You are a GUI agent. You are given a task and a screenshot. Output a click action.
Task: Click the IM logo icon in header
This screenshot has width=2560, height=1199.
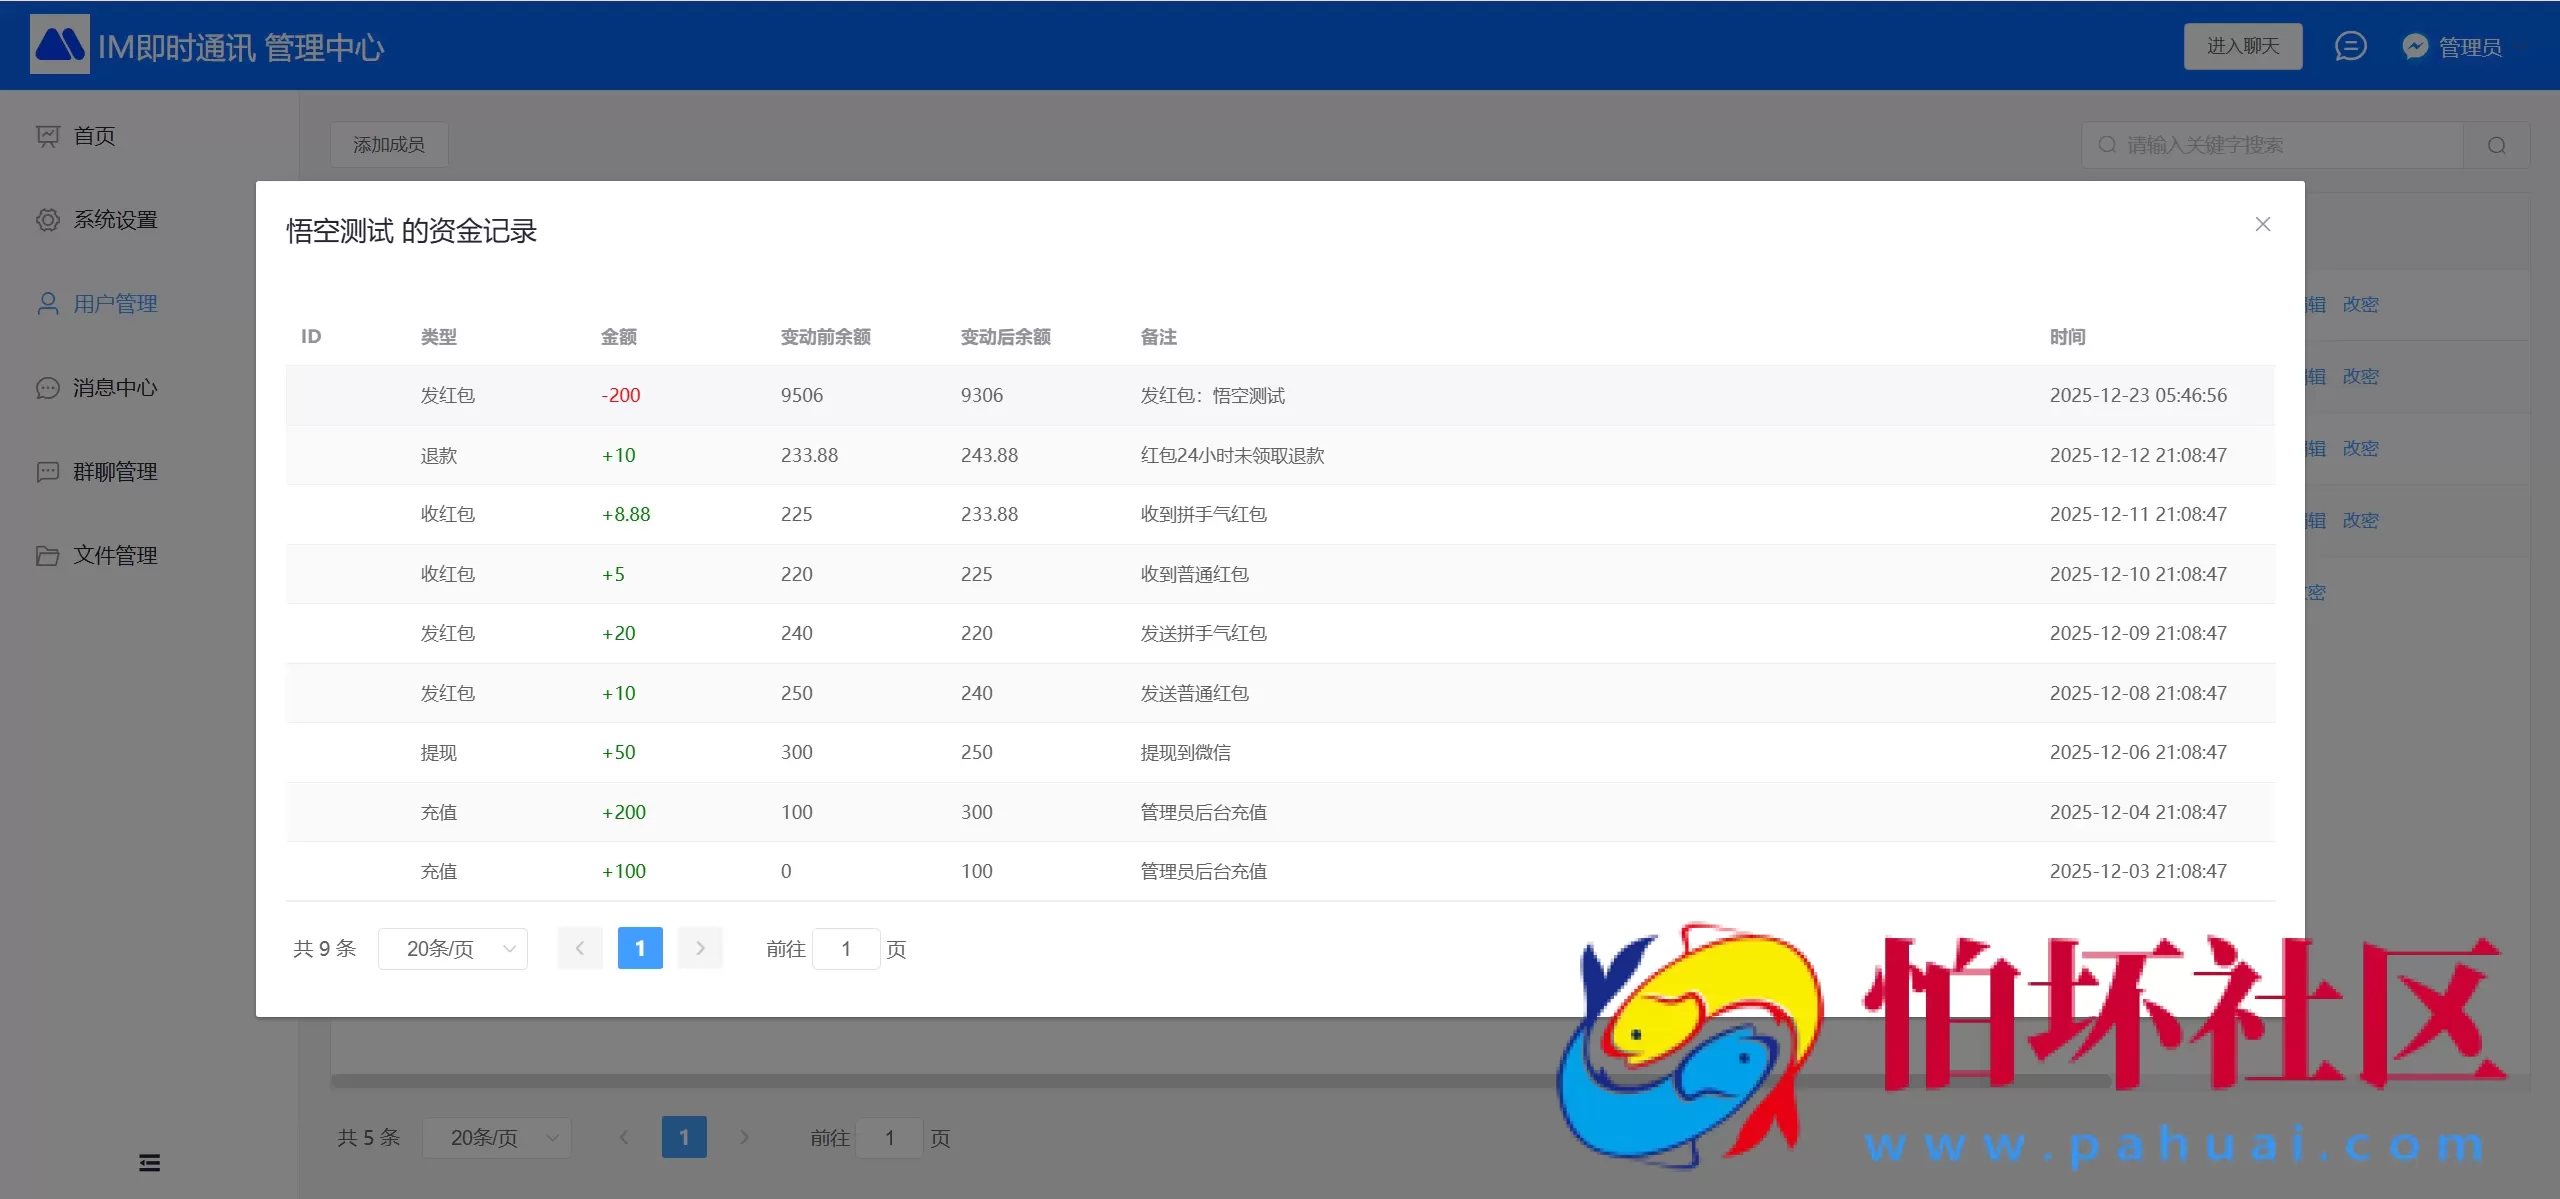tap(59, 45)
